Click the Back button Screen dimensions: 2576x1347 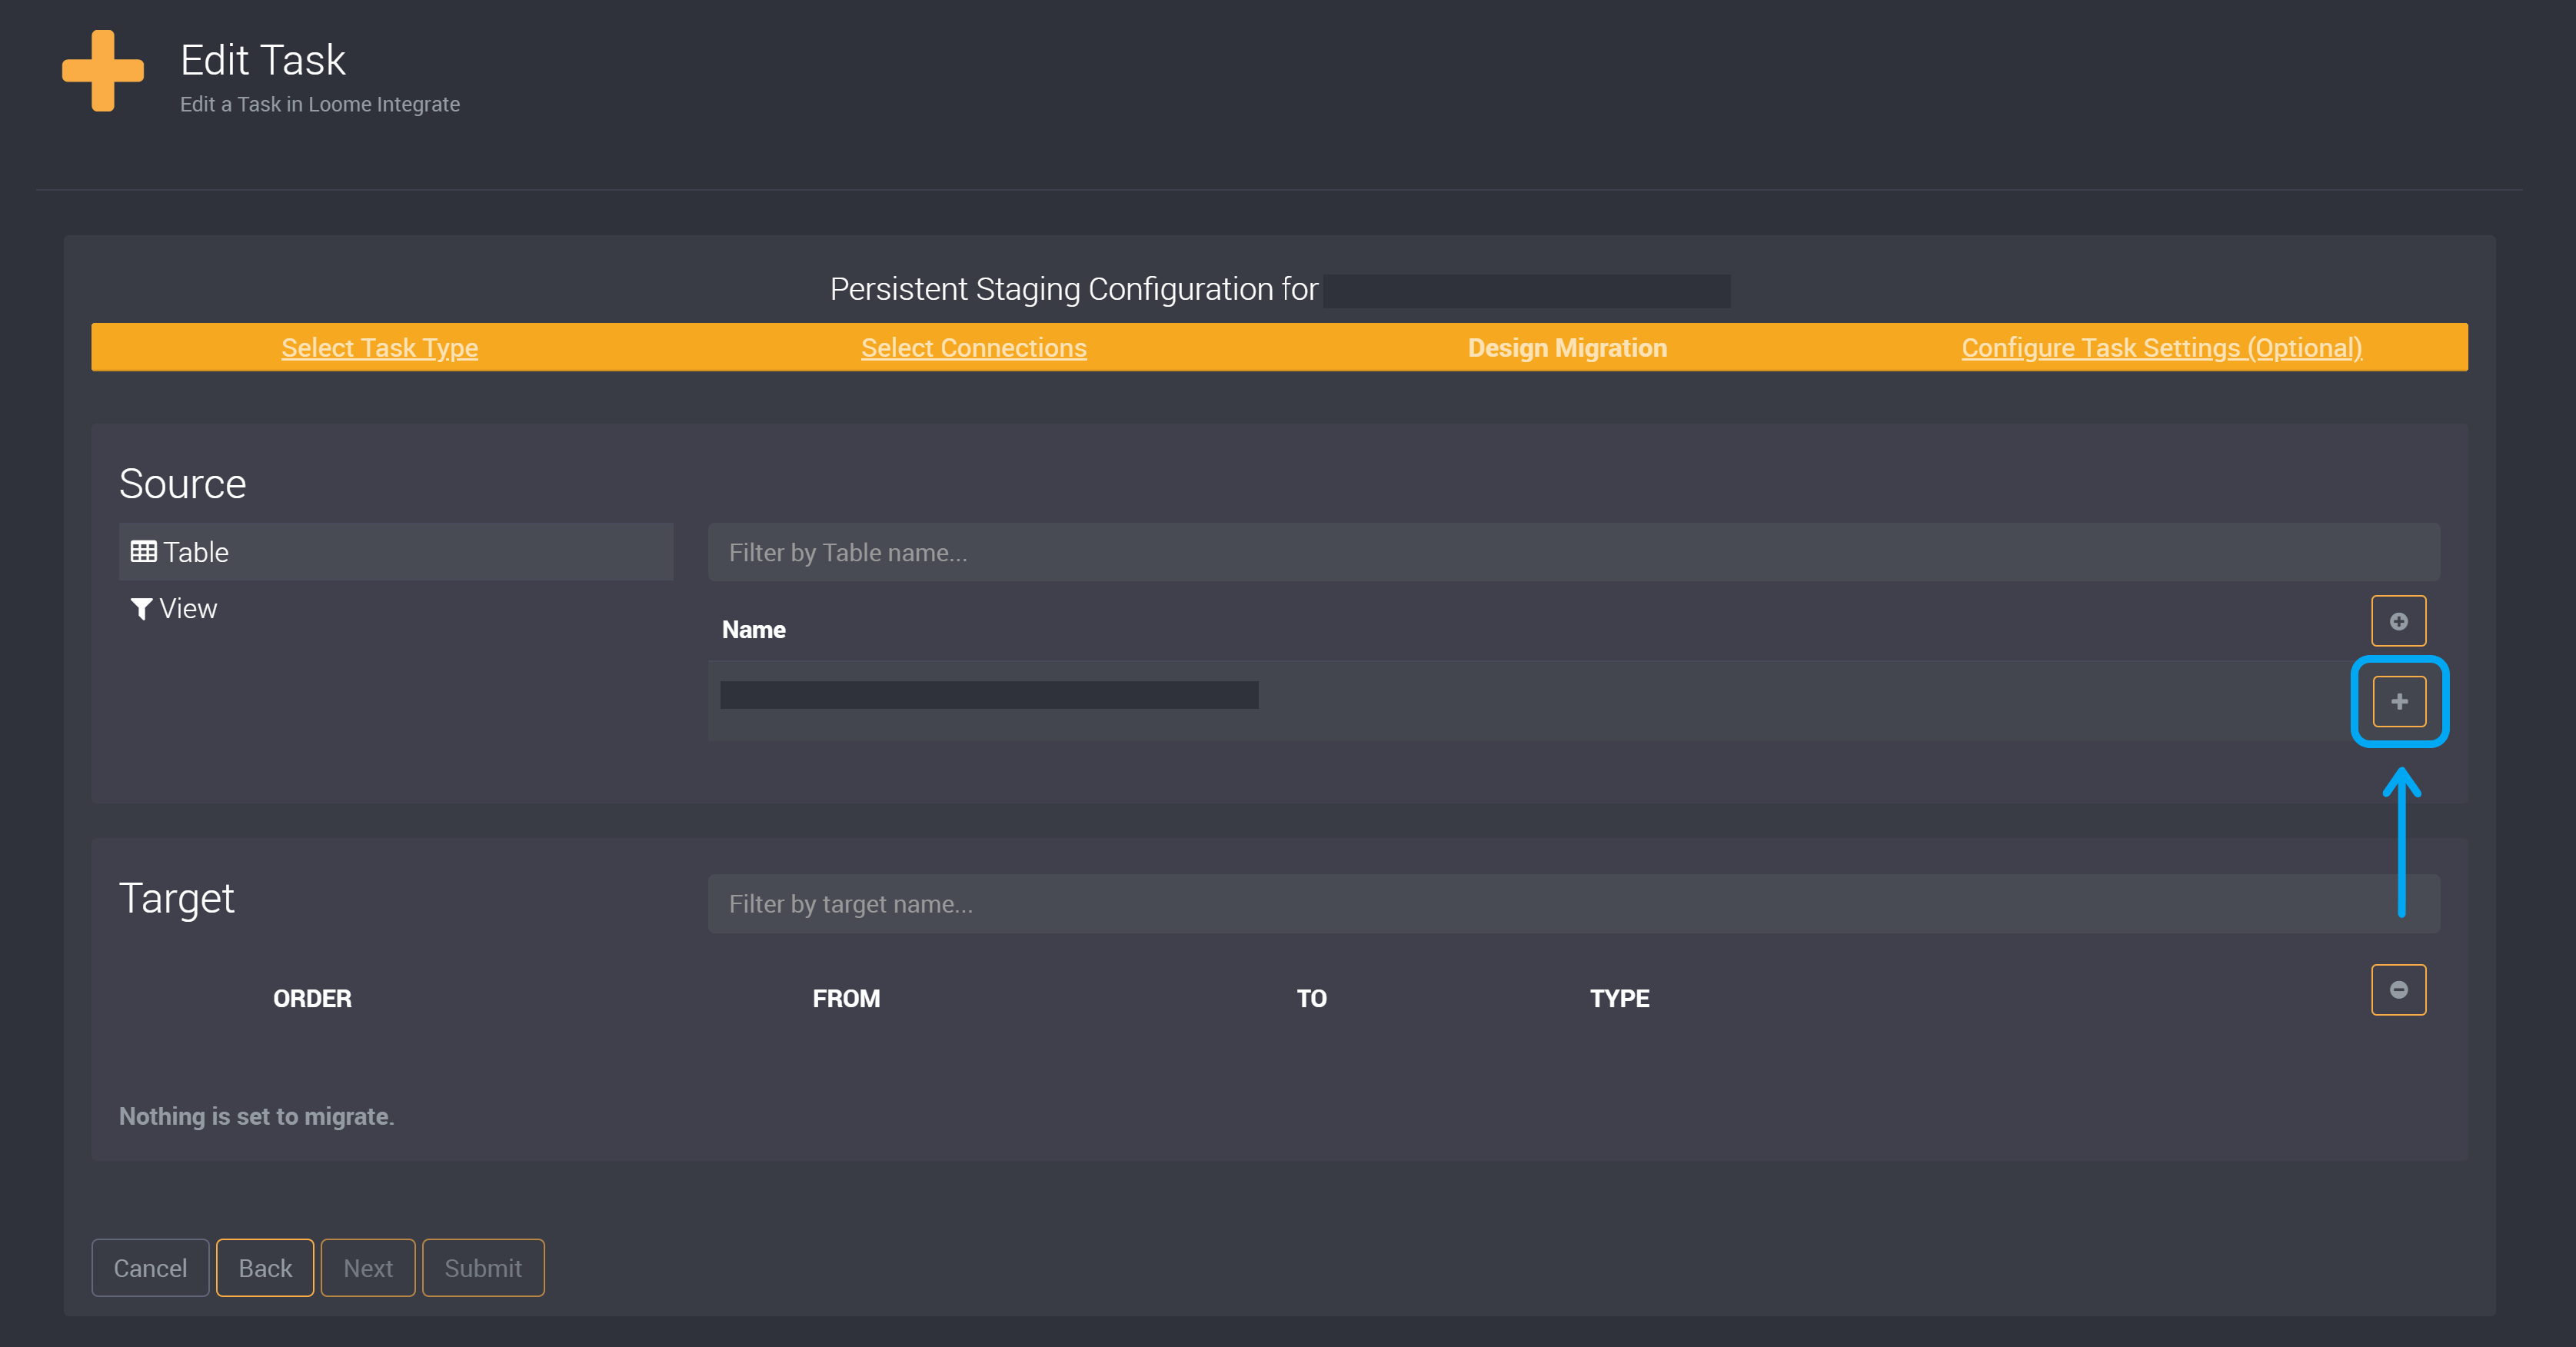[264, 1267]
